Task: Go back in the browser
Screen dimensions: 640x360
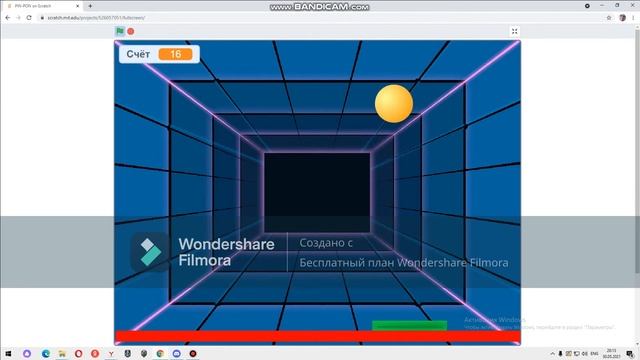Action: point(8,18)
